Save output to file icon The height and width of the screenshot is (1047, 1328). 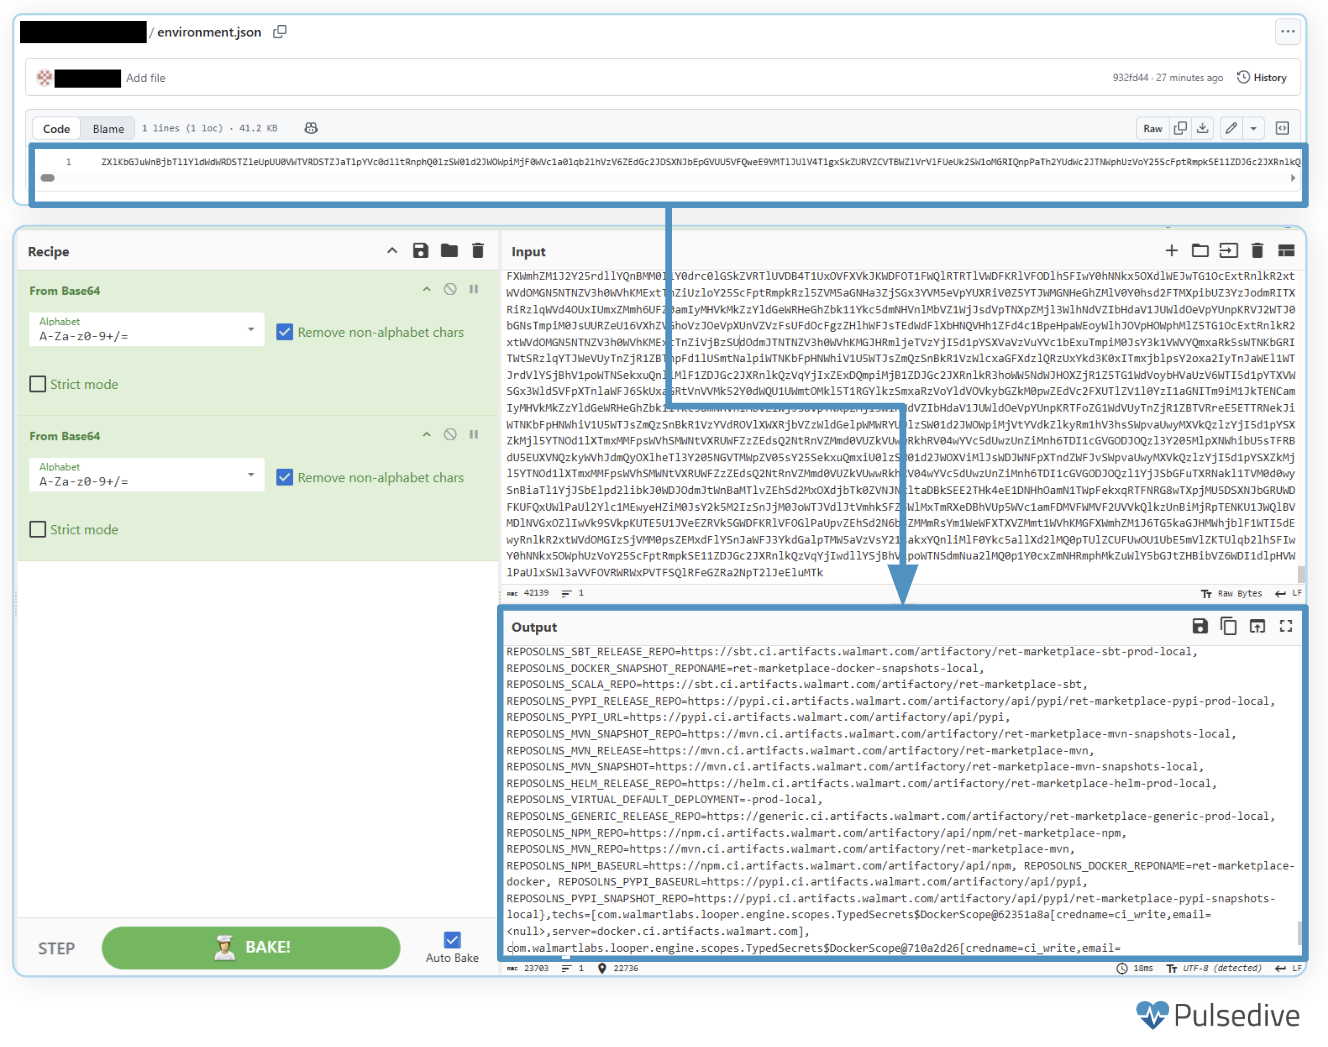pos(1200,626)
